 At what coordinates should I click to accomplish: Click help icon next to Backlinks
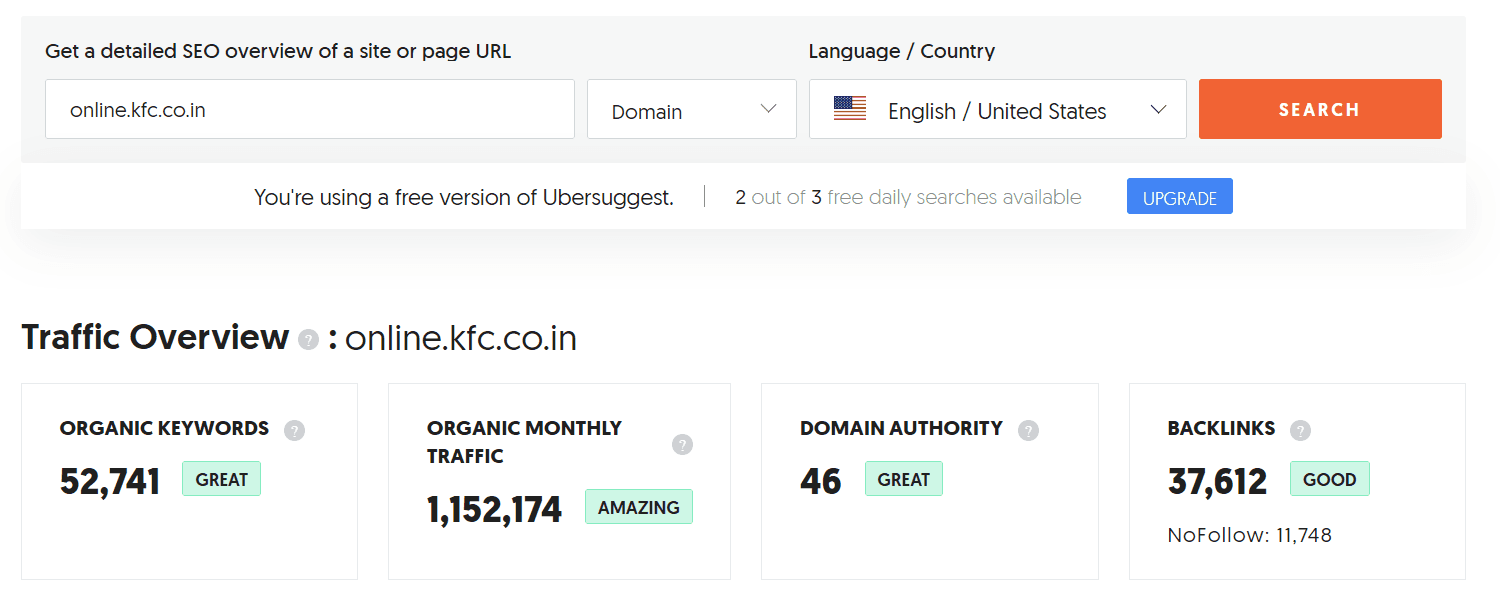click(x=1300, y=430)
